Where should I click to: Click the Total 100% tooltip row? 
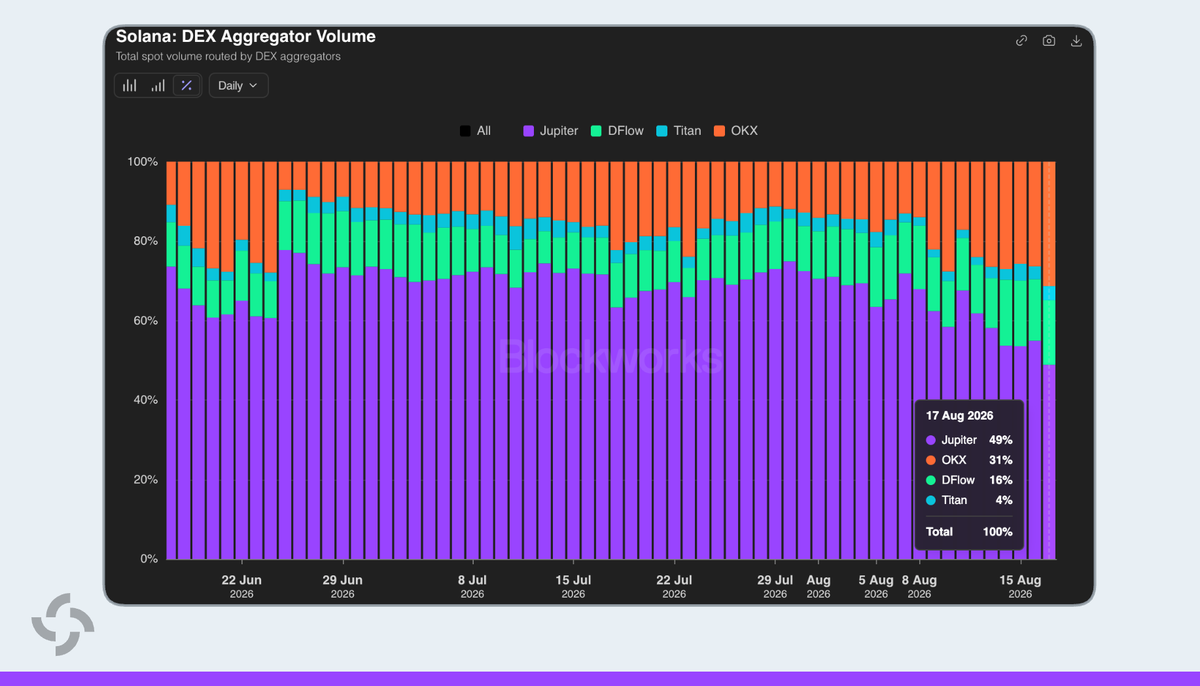(969, 532)
